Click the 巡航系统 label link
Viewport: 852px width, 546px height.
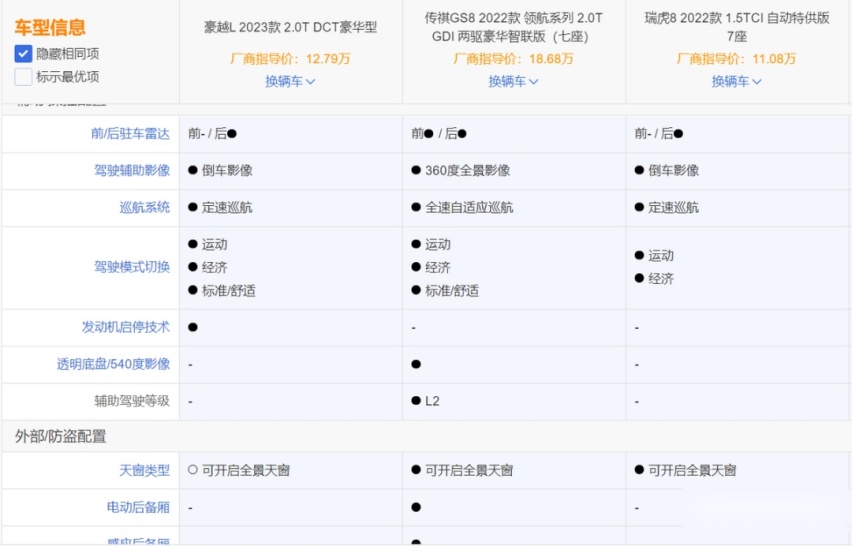click(145, 208)
